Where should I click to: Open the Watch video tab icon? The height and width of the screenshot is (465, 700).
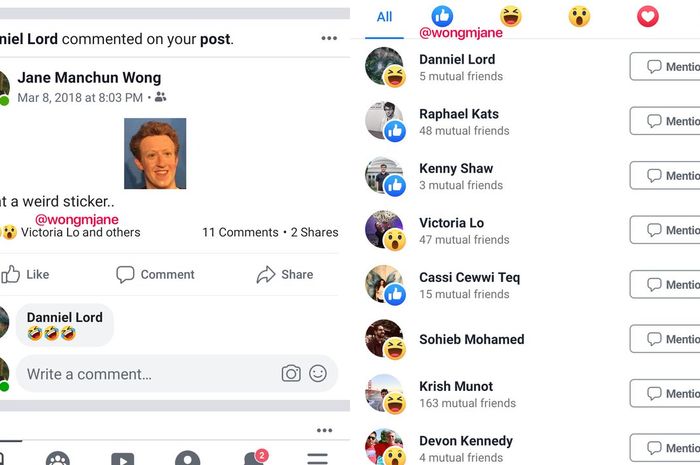[x=123, y=459]
